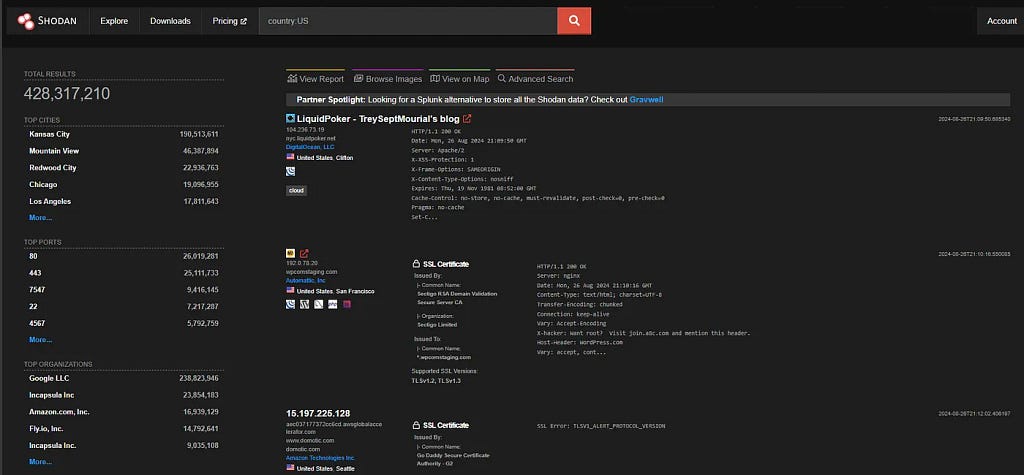Follow the Gravwell partner link

pyautogui.click(x=647, y=99)
